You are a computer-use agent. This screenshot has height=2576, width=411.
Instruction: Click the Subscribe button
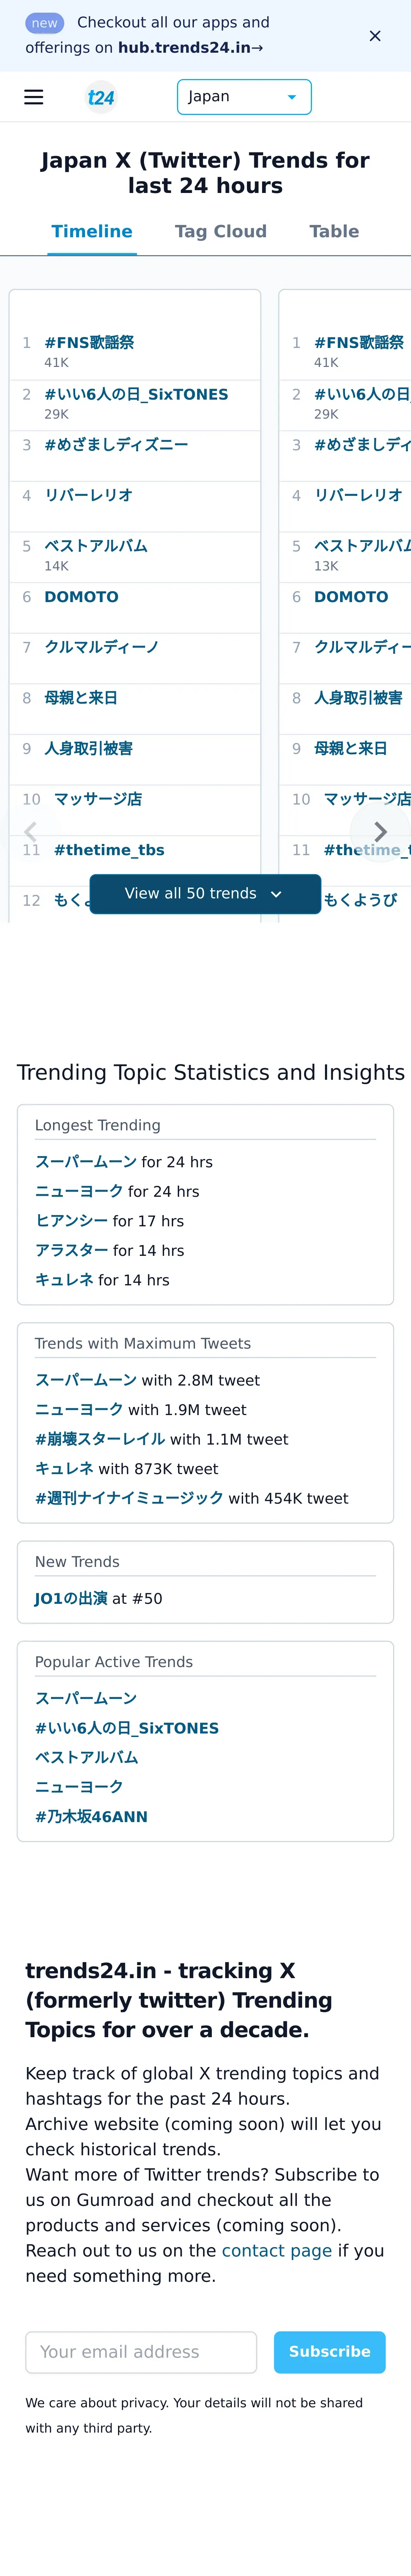point(329,2351)
